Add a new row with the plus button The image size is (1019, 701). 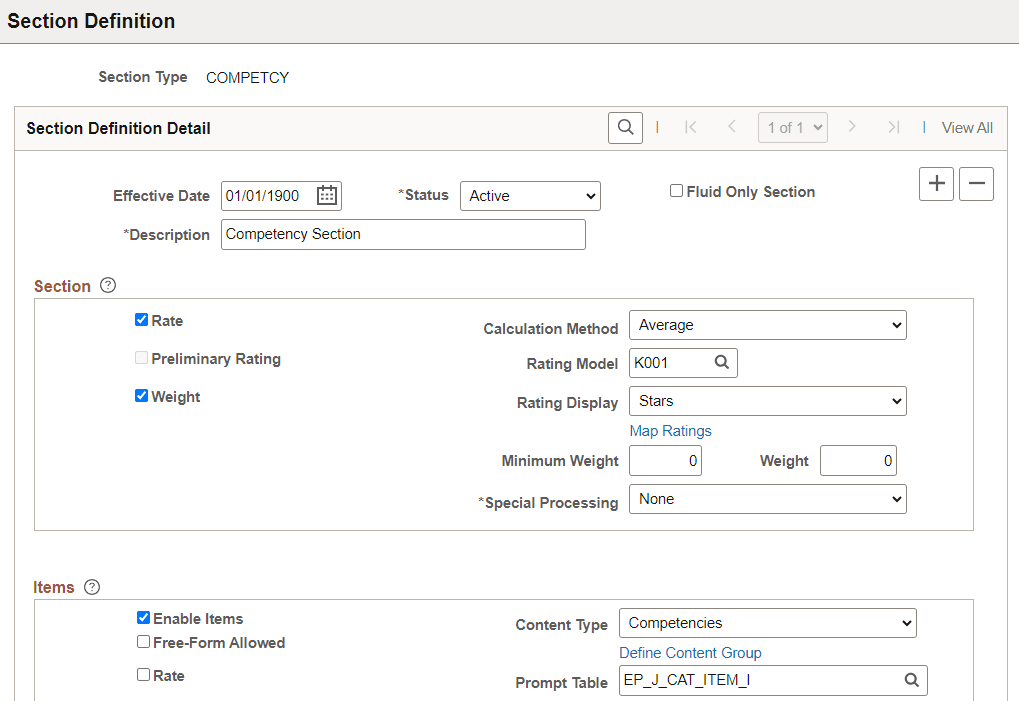pos(936,184)
